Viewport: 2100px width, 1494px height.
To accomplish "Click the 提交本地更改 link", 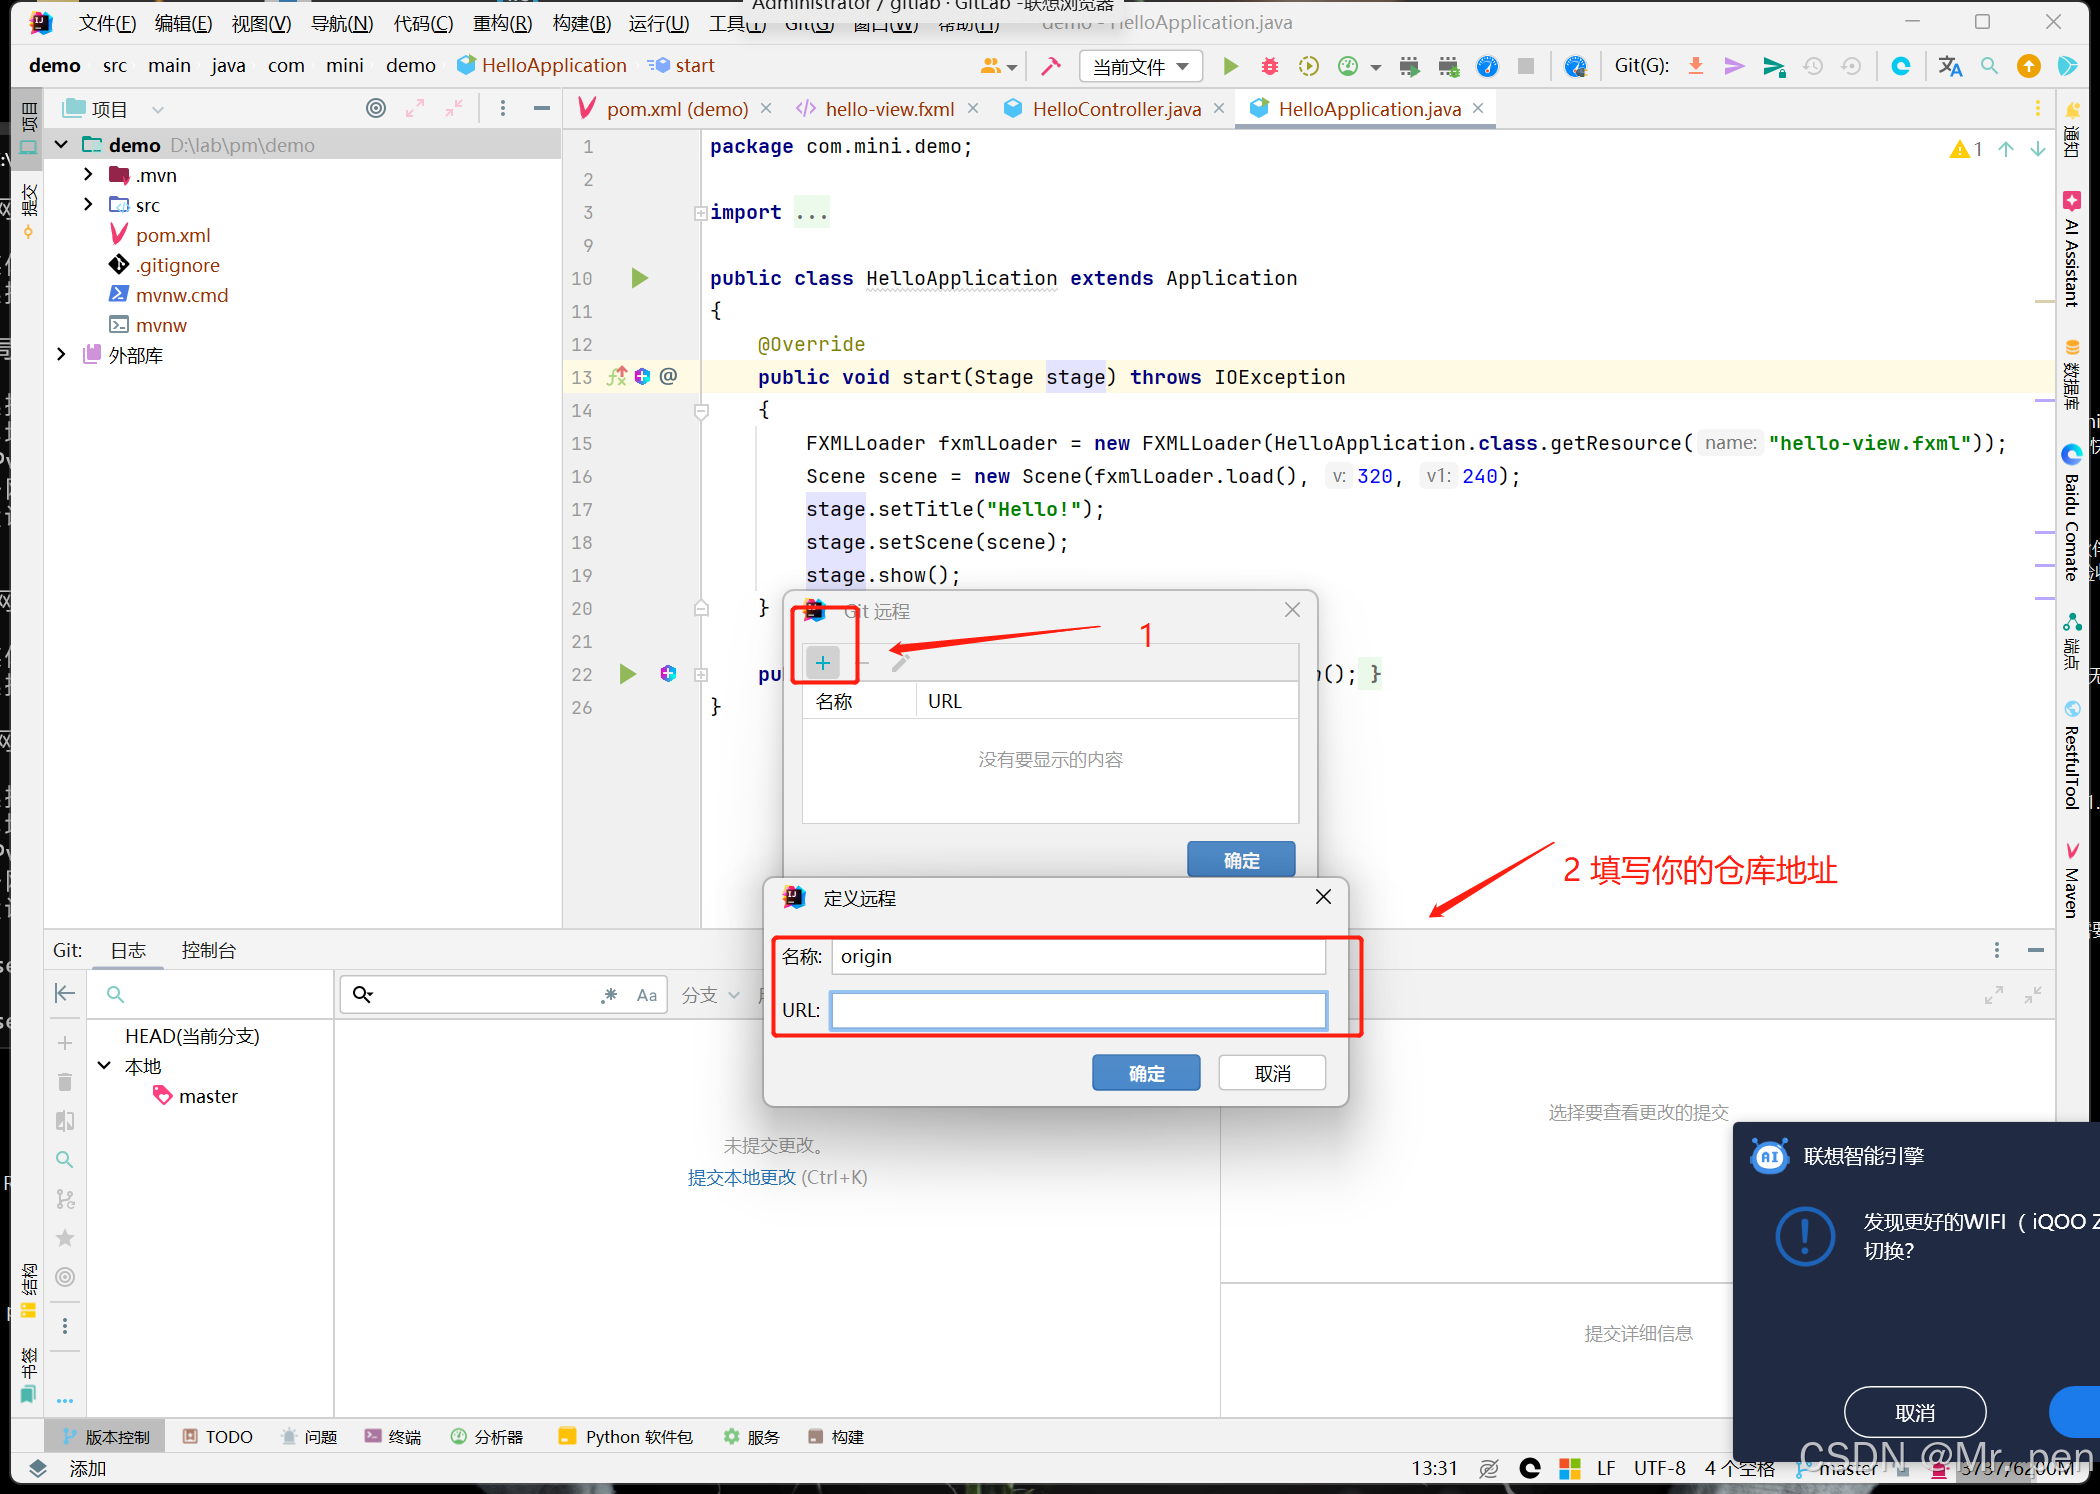I will click(741, 1177).
